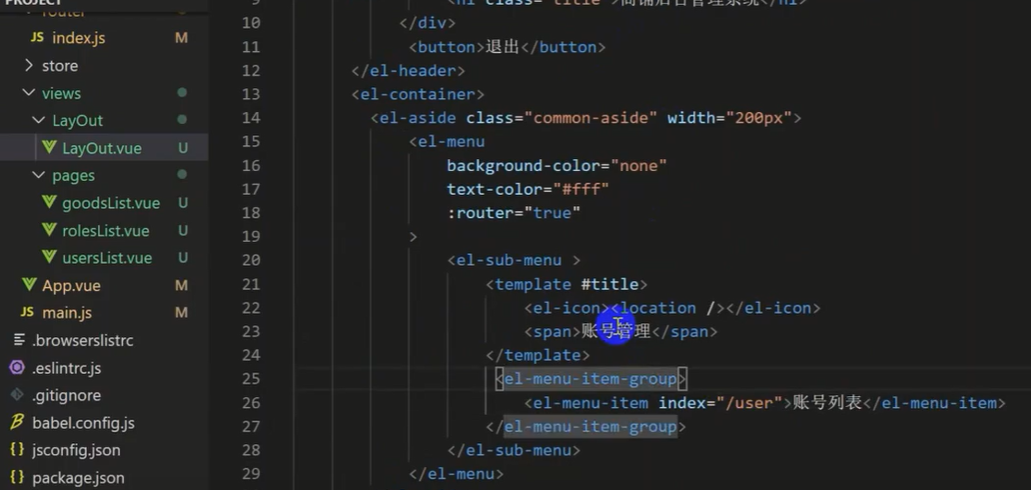Click the pages folder label
Screen dimensions: 1031x490
(74, 176)
